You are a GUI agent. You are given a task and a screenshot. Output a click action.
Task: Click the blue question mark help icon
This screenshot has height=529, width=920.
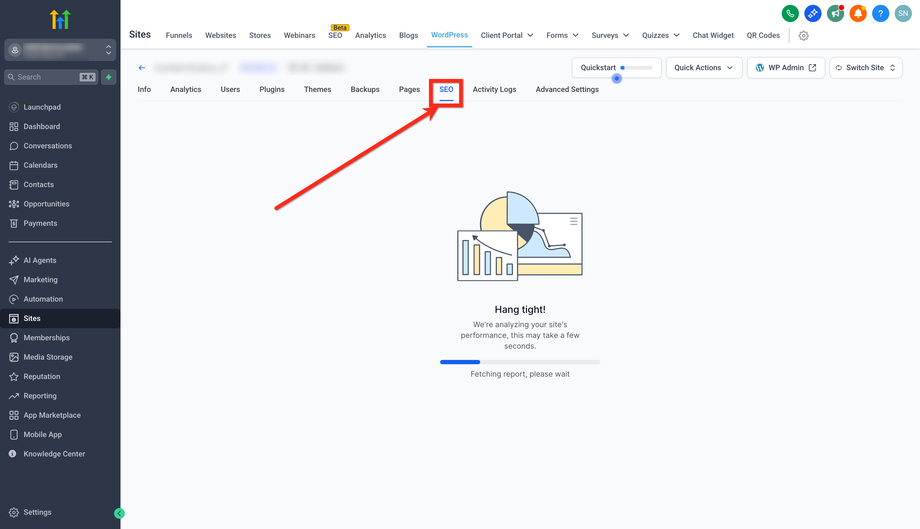[x=881, y=13]
